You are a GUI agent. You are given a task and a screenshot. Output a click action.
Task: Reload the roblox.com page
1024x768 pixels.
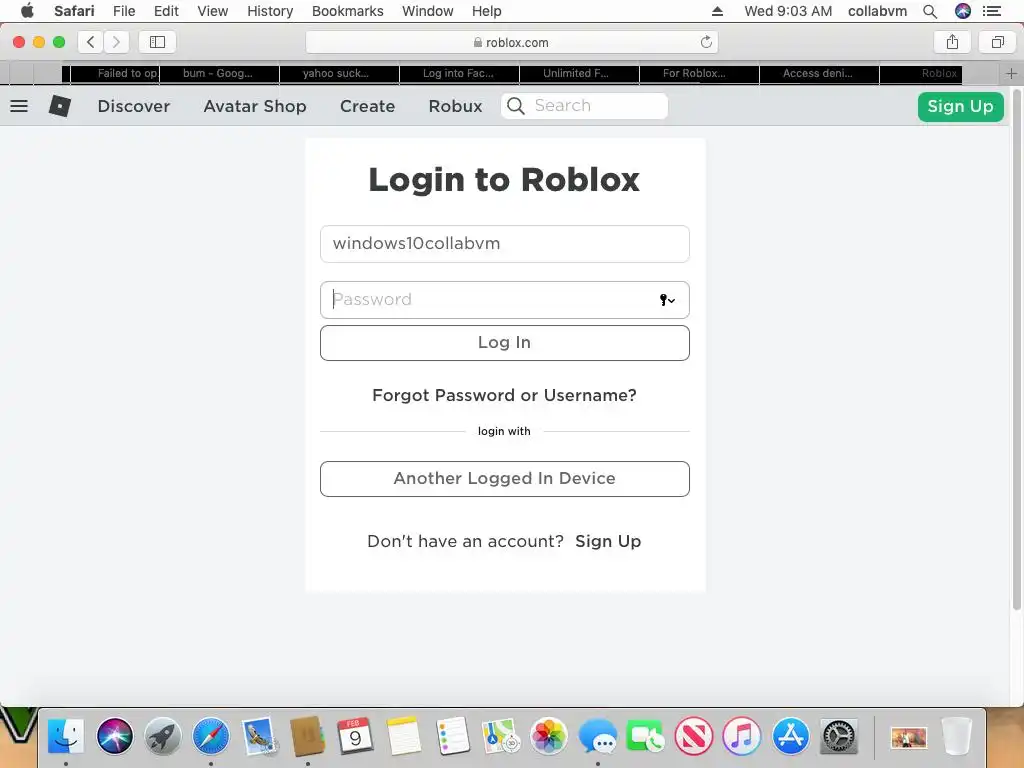click(706, 42)
